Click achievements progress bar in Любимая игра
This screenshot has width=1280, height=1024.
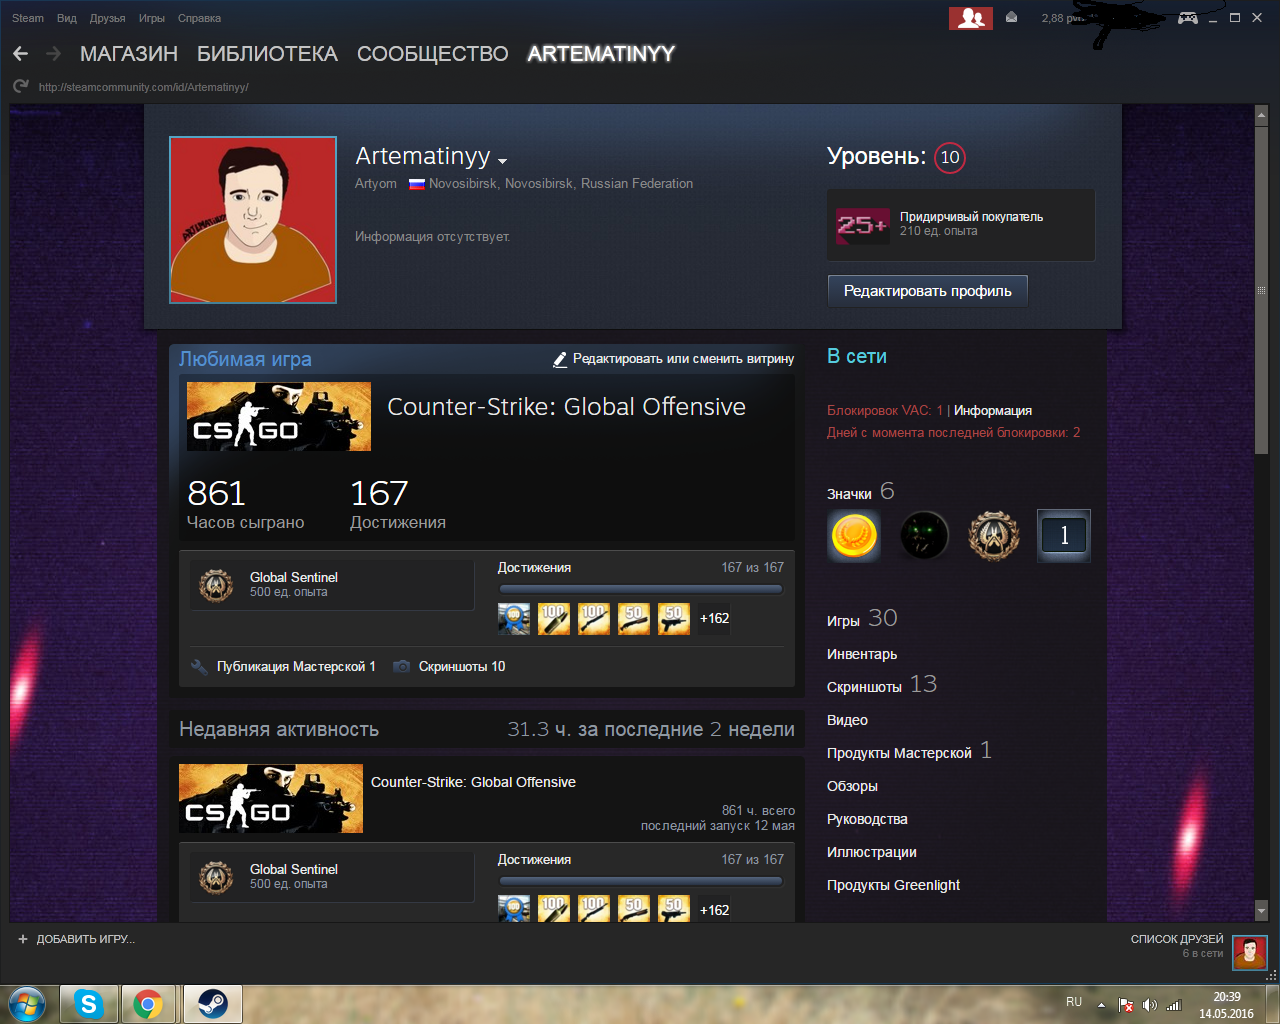641,589
